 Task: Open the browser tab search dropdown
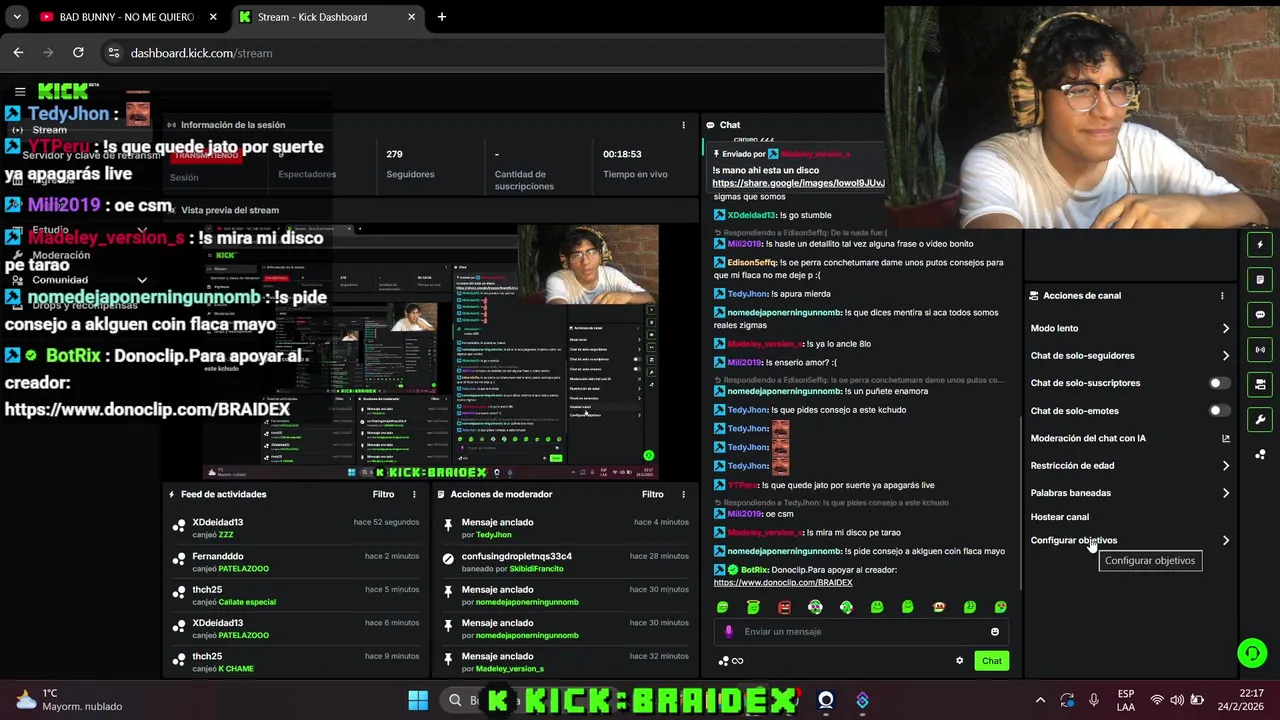tap(17, 17)
